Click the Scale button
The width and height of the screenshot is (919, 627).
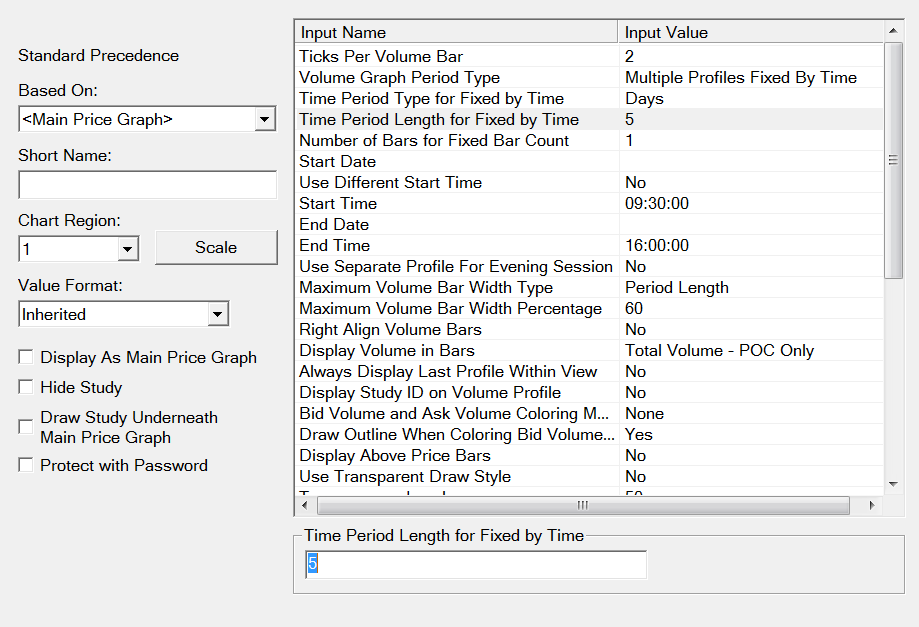click(216, 248)
